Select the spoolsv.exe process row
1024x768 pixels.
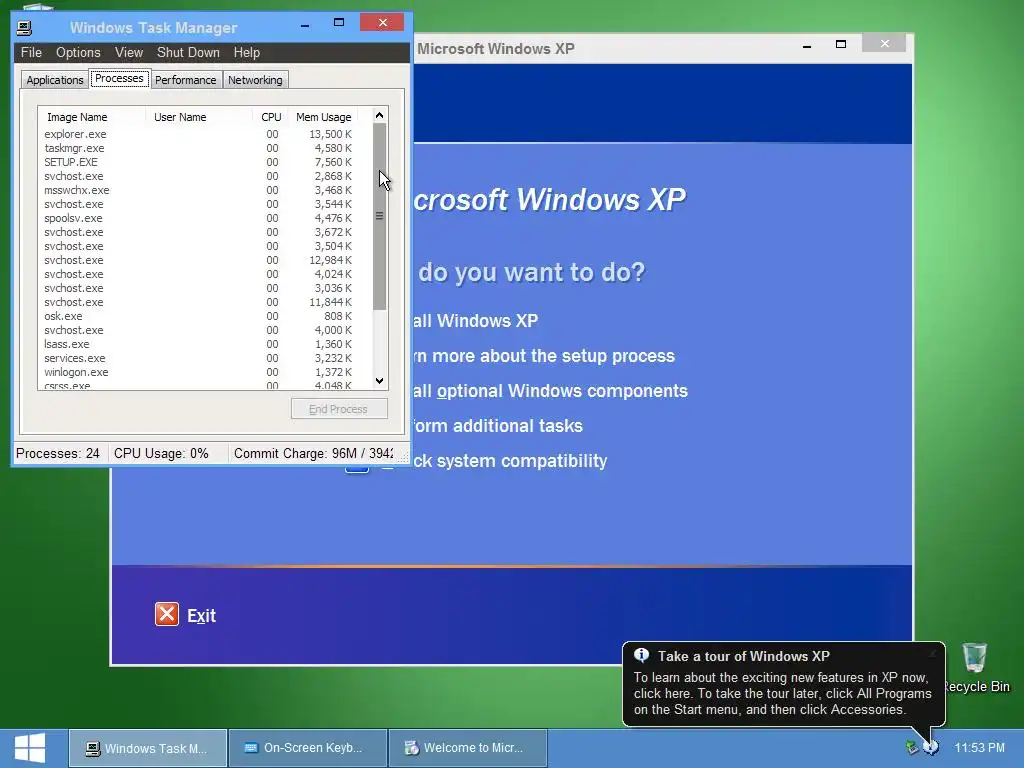pos(199,218)
